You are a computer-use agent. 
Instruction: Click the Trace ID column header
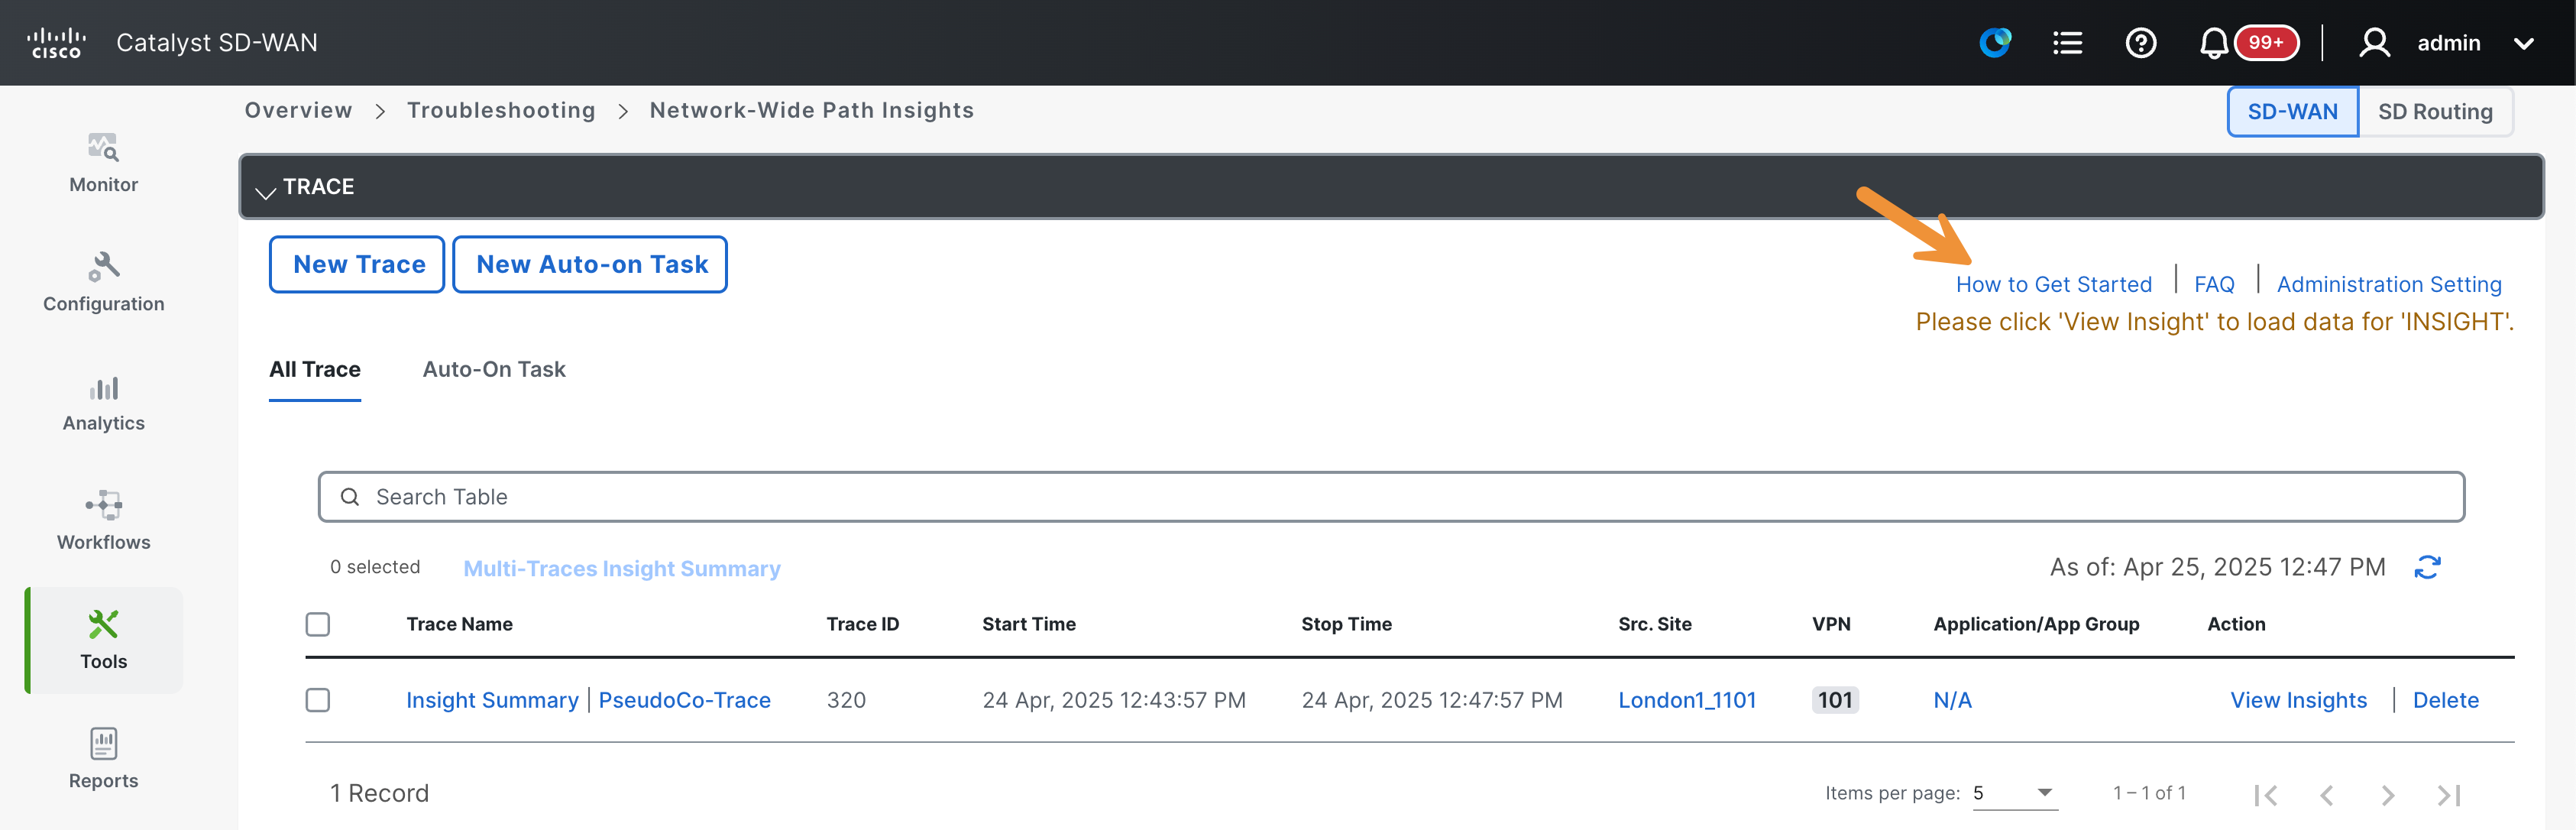coord(862,624)
